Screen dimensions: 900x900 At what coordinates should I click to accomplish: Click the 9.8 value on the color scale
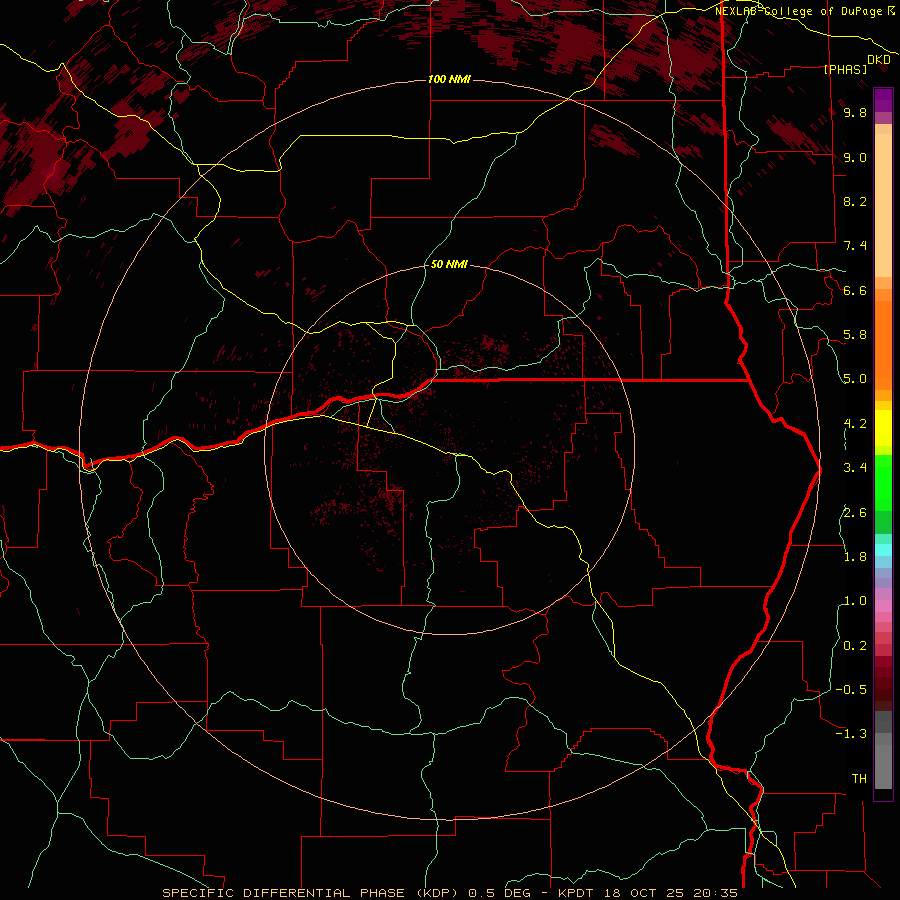855,112
